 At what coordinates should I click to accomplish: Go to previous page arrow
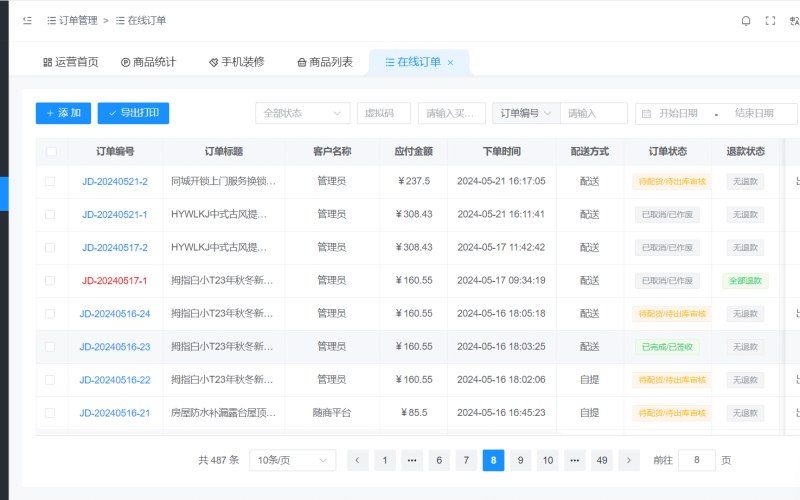click(x=358, y=460)
